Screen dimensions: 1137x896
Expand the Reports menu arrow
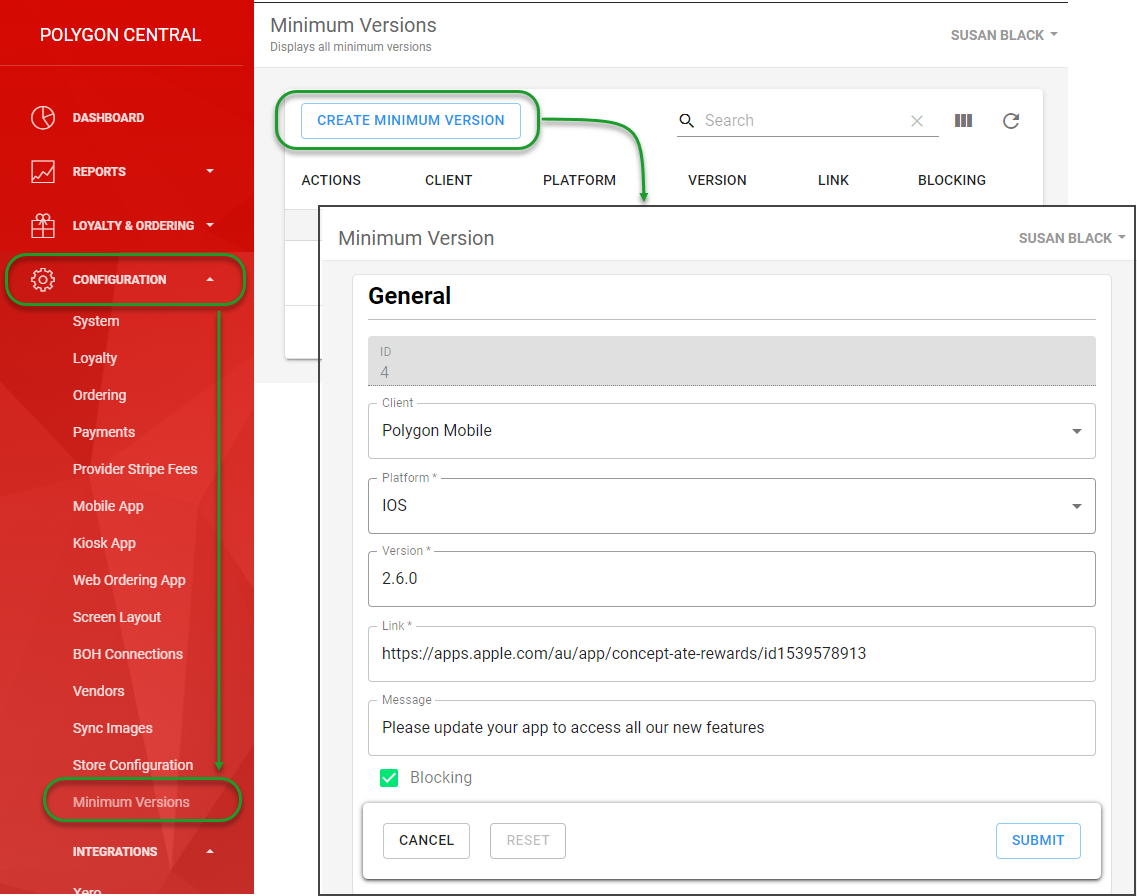coord(210,171)
